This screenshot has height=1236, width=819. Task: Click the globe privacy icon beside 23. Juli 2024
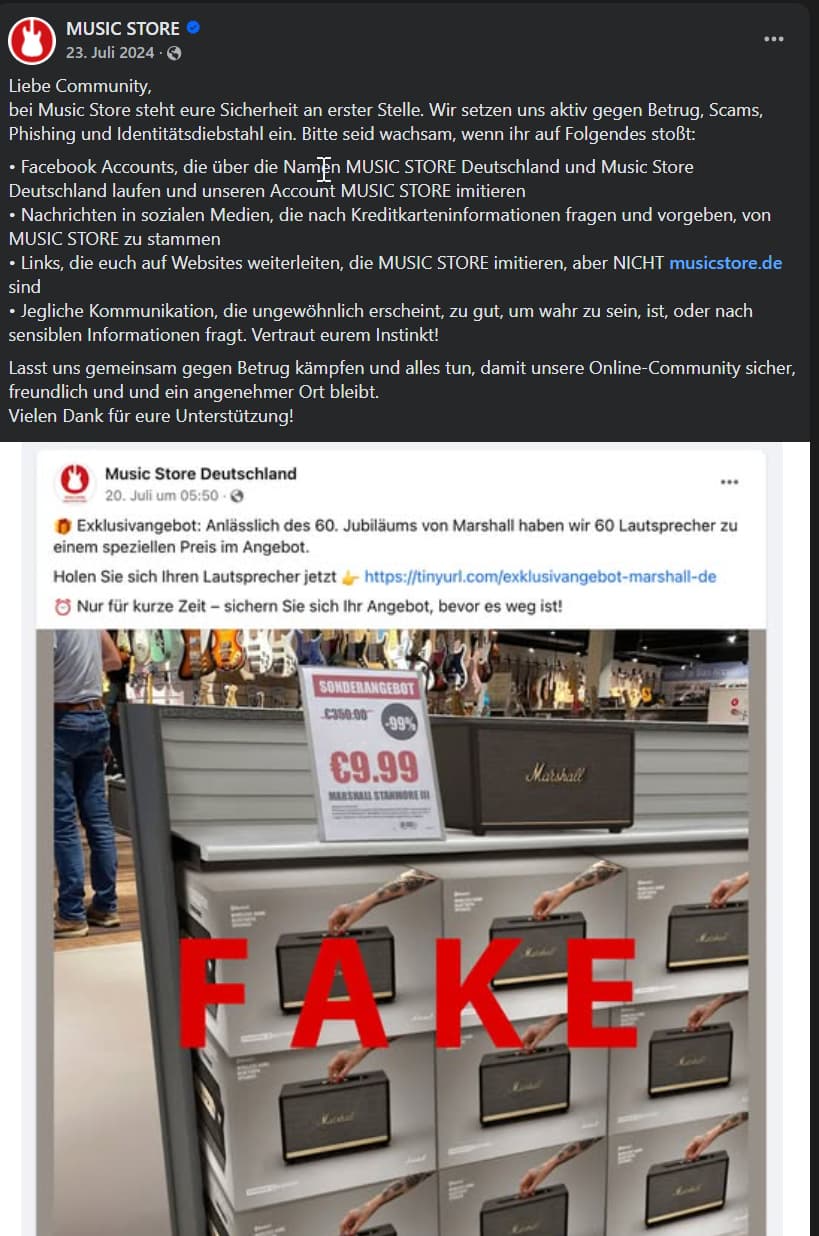click(x=175, y=52)
